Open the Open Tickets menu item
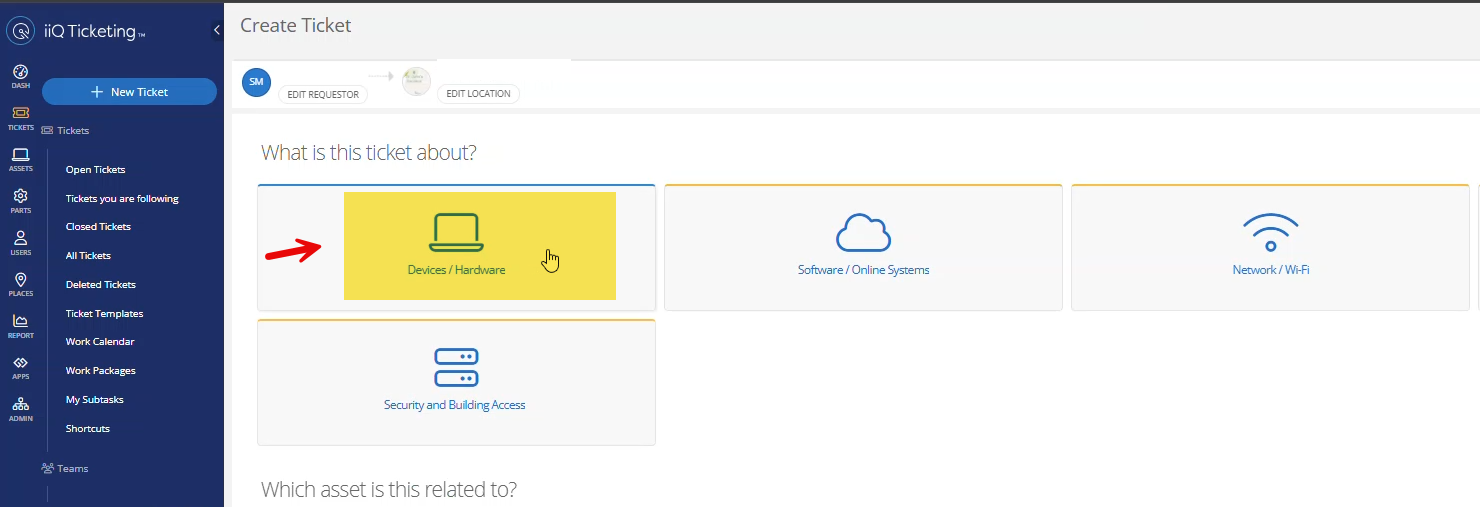This screenshot has width=1480, height=507. pyautogui.click(x=95, y=170)
